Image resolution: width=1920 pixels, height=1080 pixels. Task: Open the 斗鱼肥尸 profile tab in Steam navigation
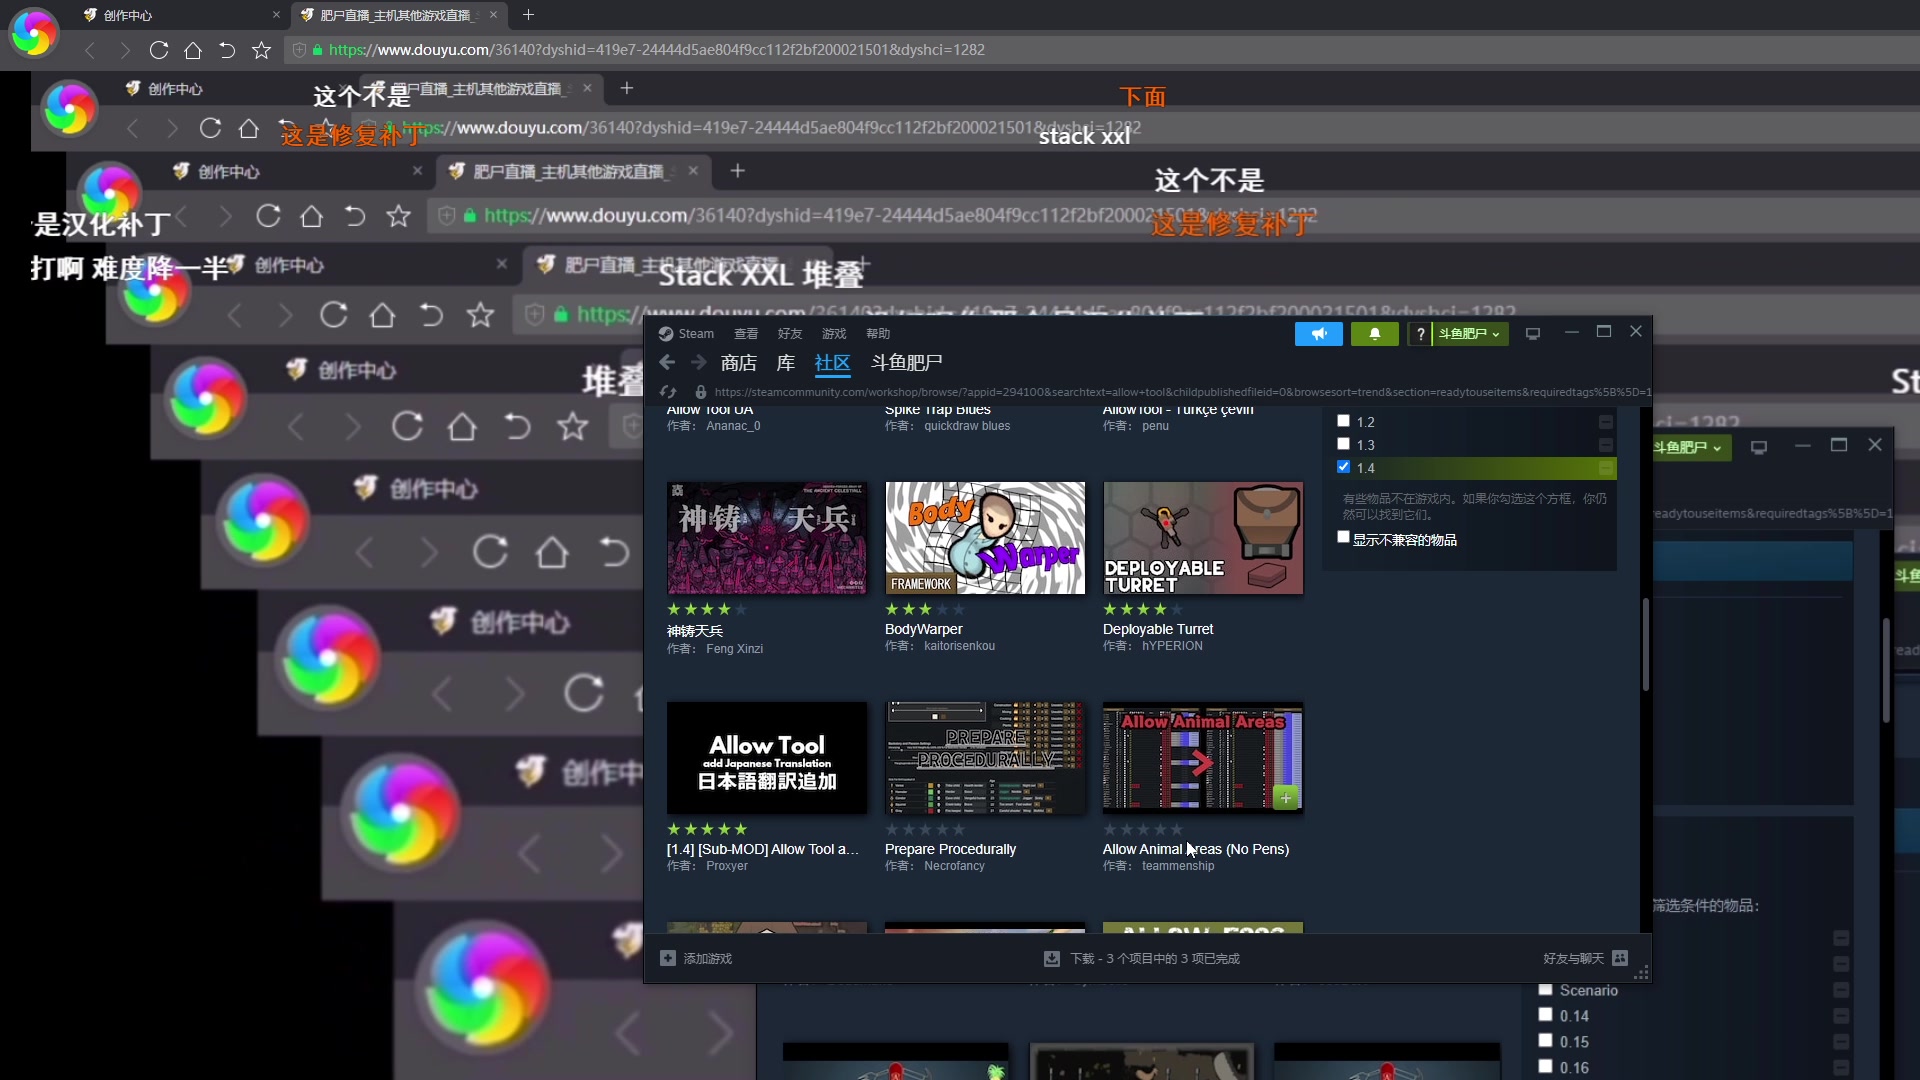(906, 363)
